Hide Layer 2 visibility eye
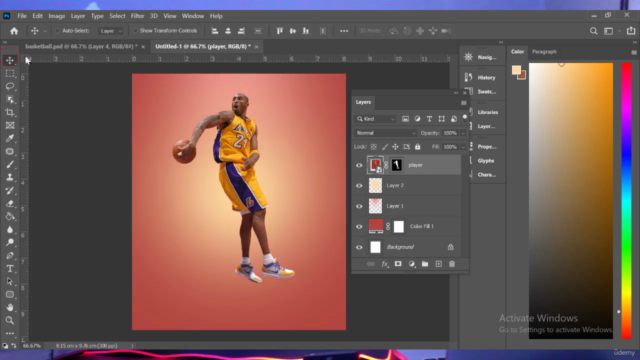 pyautogui.click(x=359, y=186)
